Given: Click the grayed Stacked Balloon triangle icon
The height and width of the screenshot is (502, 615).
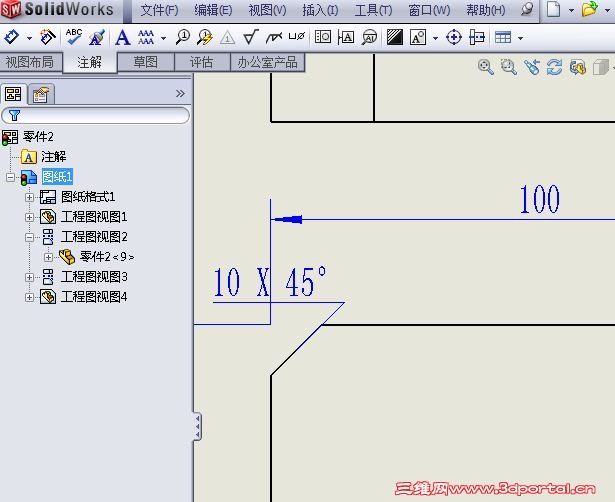Looking at the screenshot, I should click(x=227, y=38).
